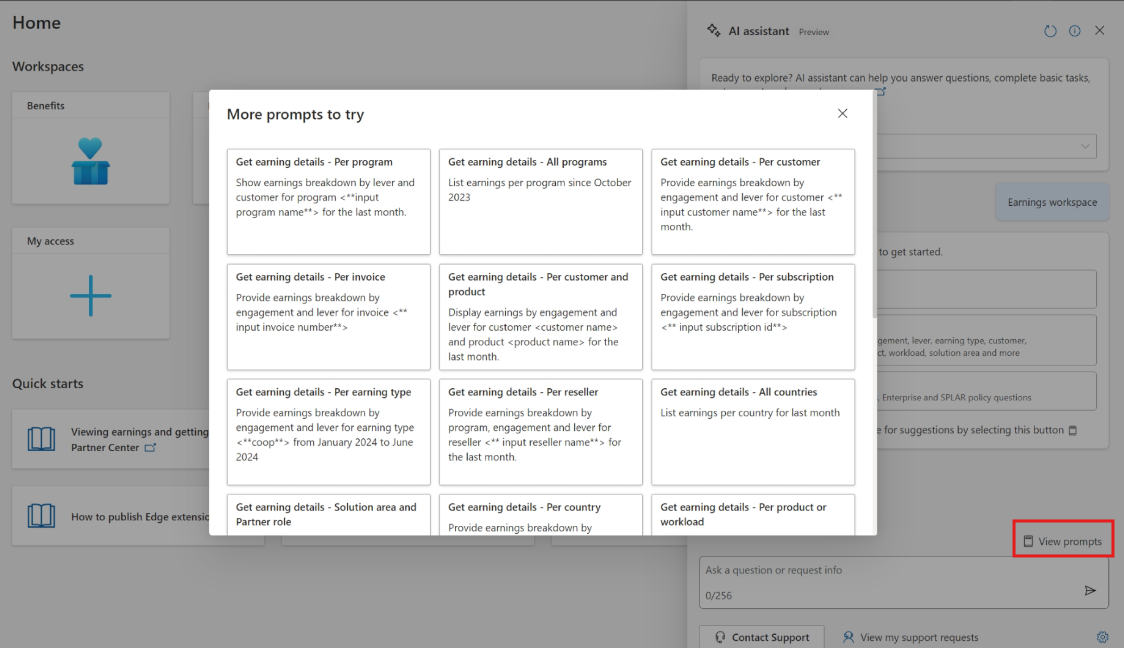Click the Benefits gift box icon

click(x=90, y=162)
